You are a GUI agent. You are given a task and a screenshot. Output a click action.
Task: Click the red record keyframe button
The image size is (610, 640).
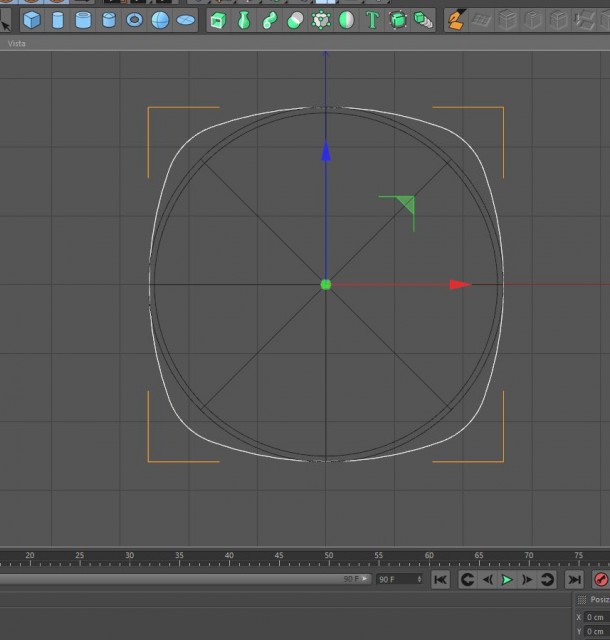point(601,580)
